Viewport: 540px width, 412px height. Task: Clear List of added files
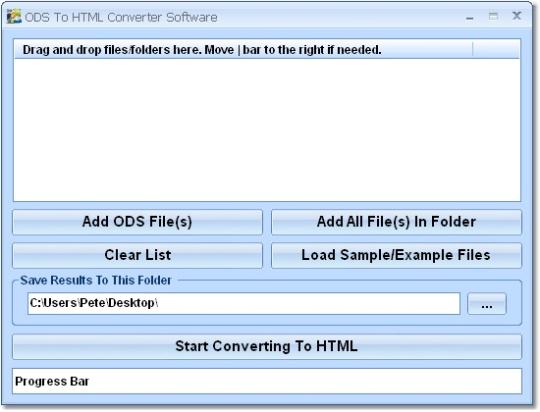pyautogui.click(x=137, y=255)
